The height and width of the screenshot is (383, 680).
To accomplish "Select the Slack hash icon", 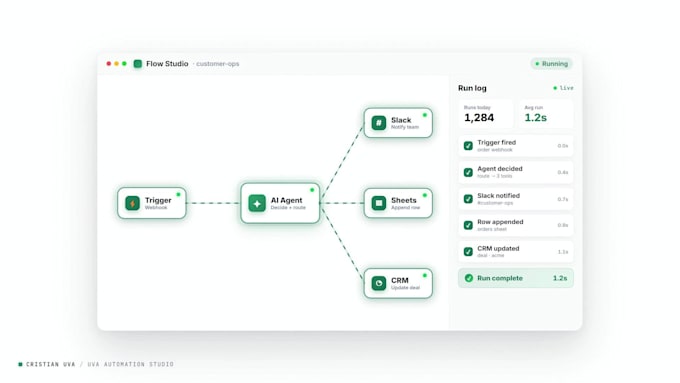I will (379, 123).
